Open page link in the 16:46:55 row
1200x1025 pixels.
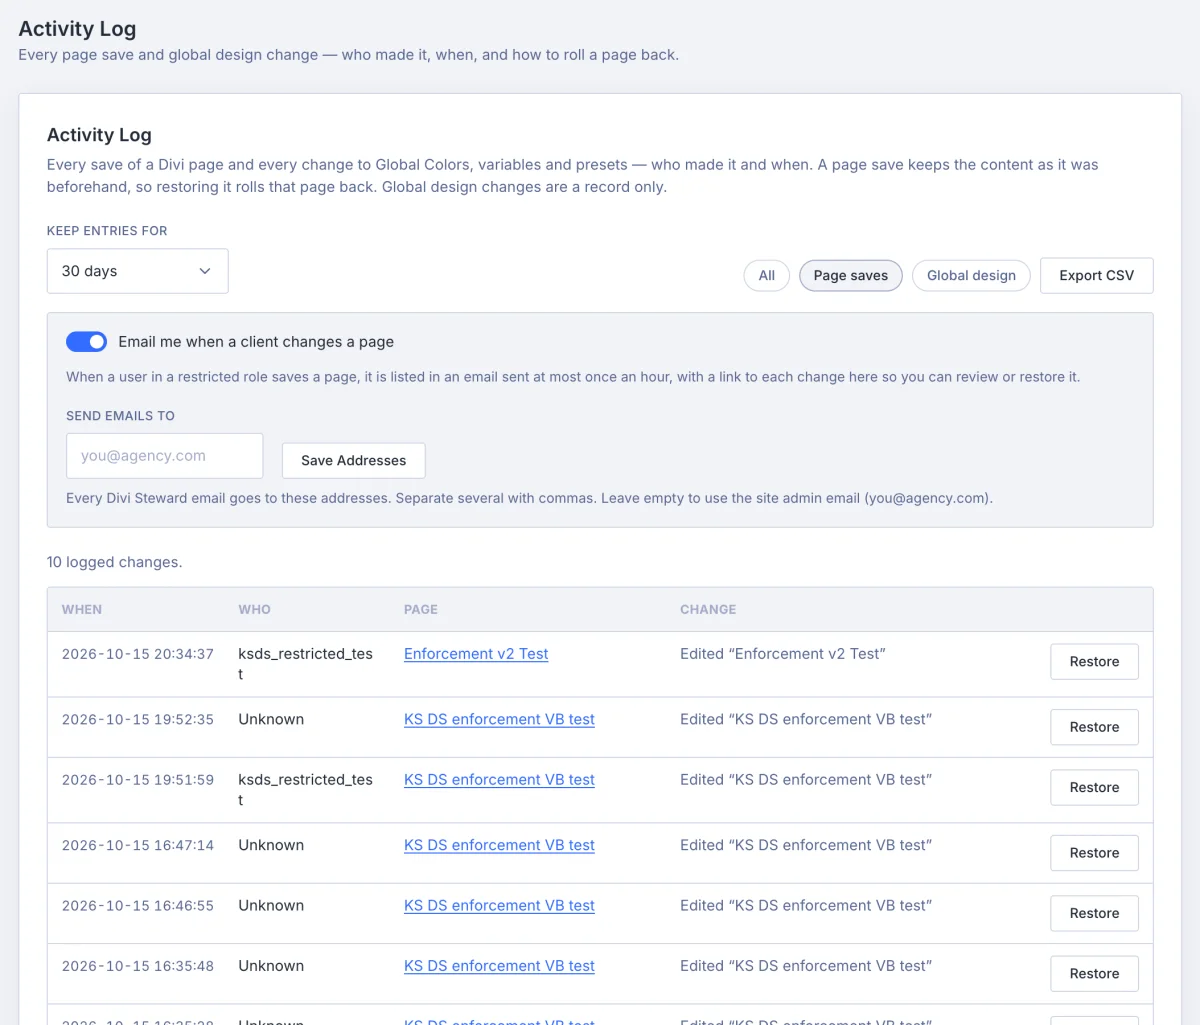coord(499,906)
